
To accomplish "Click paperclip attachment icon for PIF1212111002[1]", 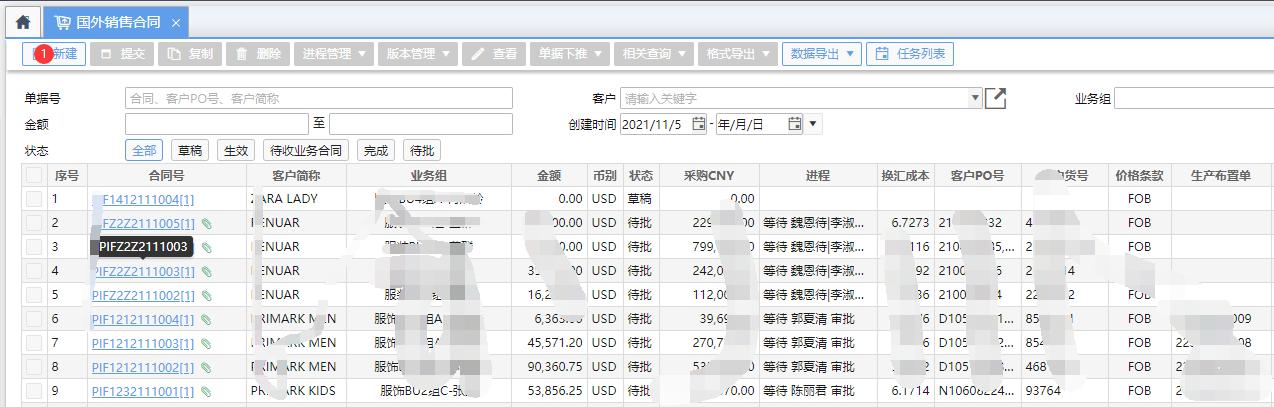I will tap(206, 367).
